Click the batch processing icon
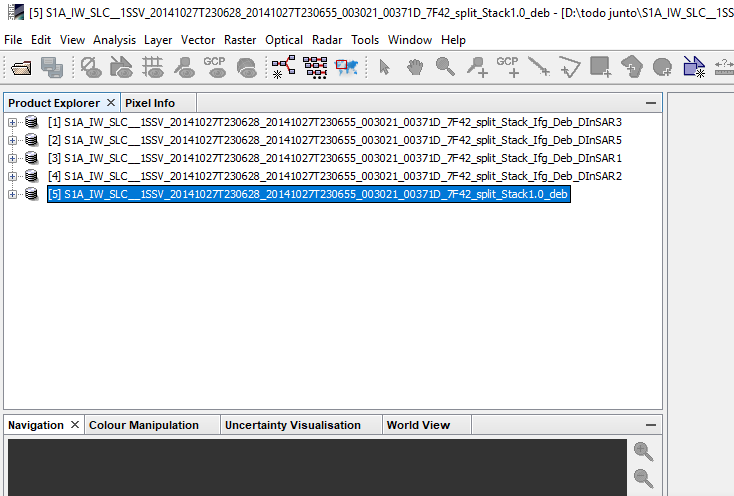The width and height of the screenshot is (734, 496). 315,67
